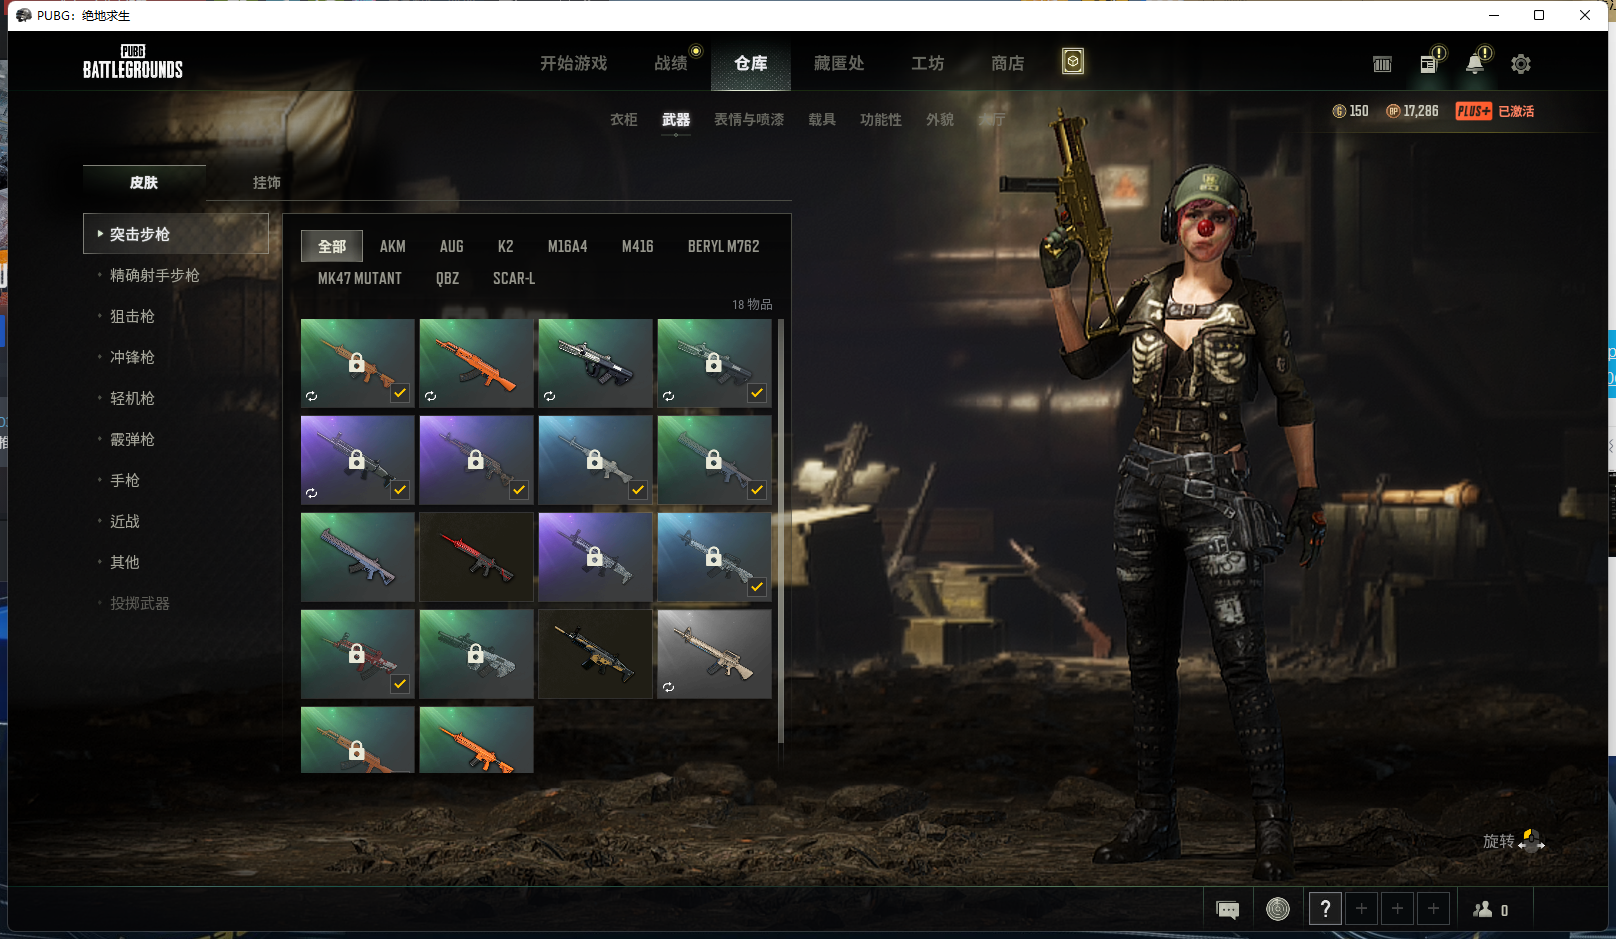The height and width of the screenshot is (939, 1616).
Task: Click the PLUS+ 已激活 badge
Action: (x=1495, y=111)
